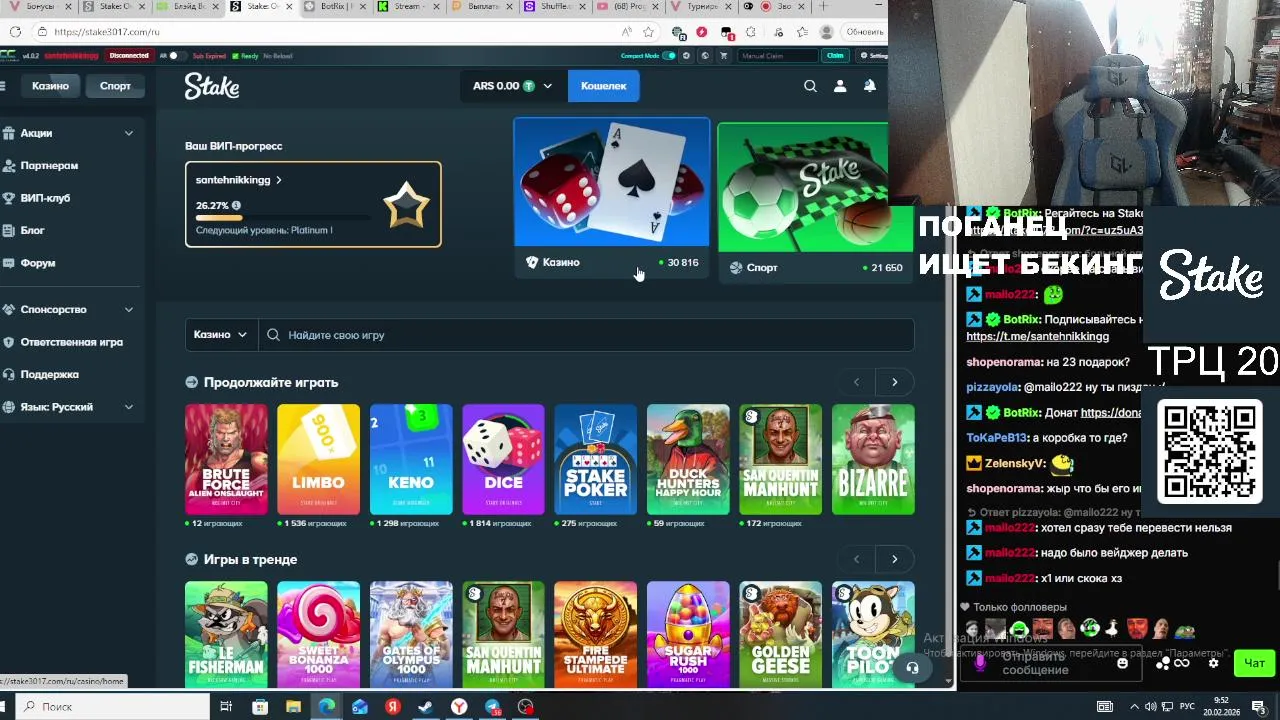The height and width of the screenshot is (720, 1280).
Task: Click the browser favorites star icon
Action: coord(648,32)
